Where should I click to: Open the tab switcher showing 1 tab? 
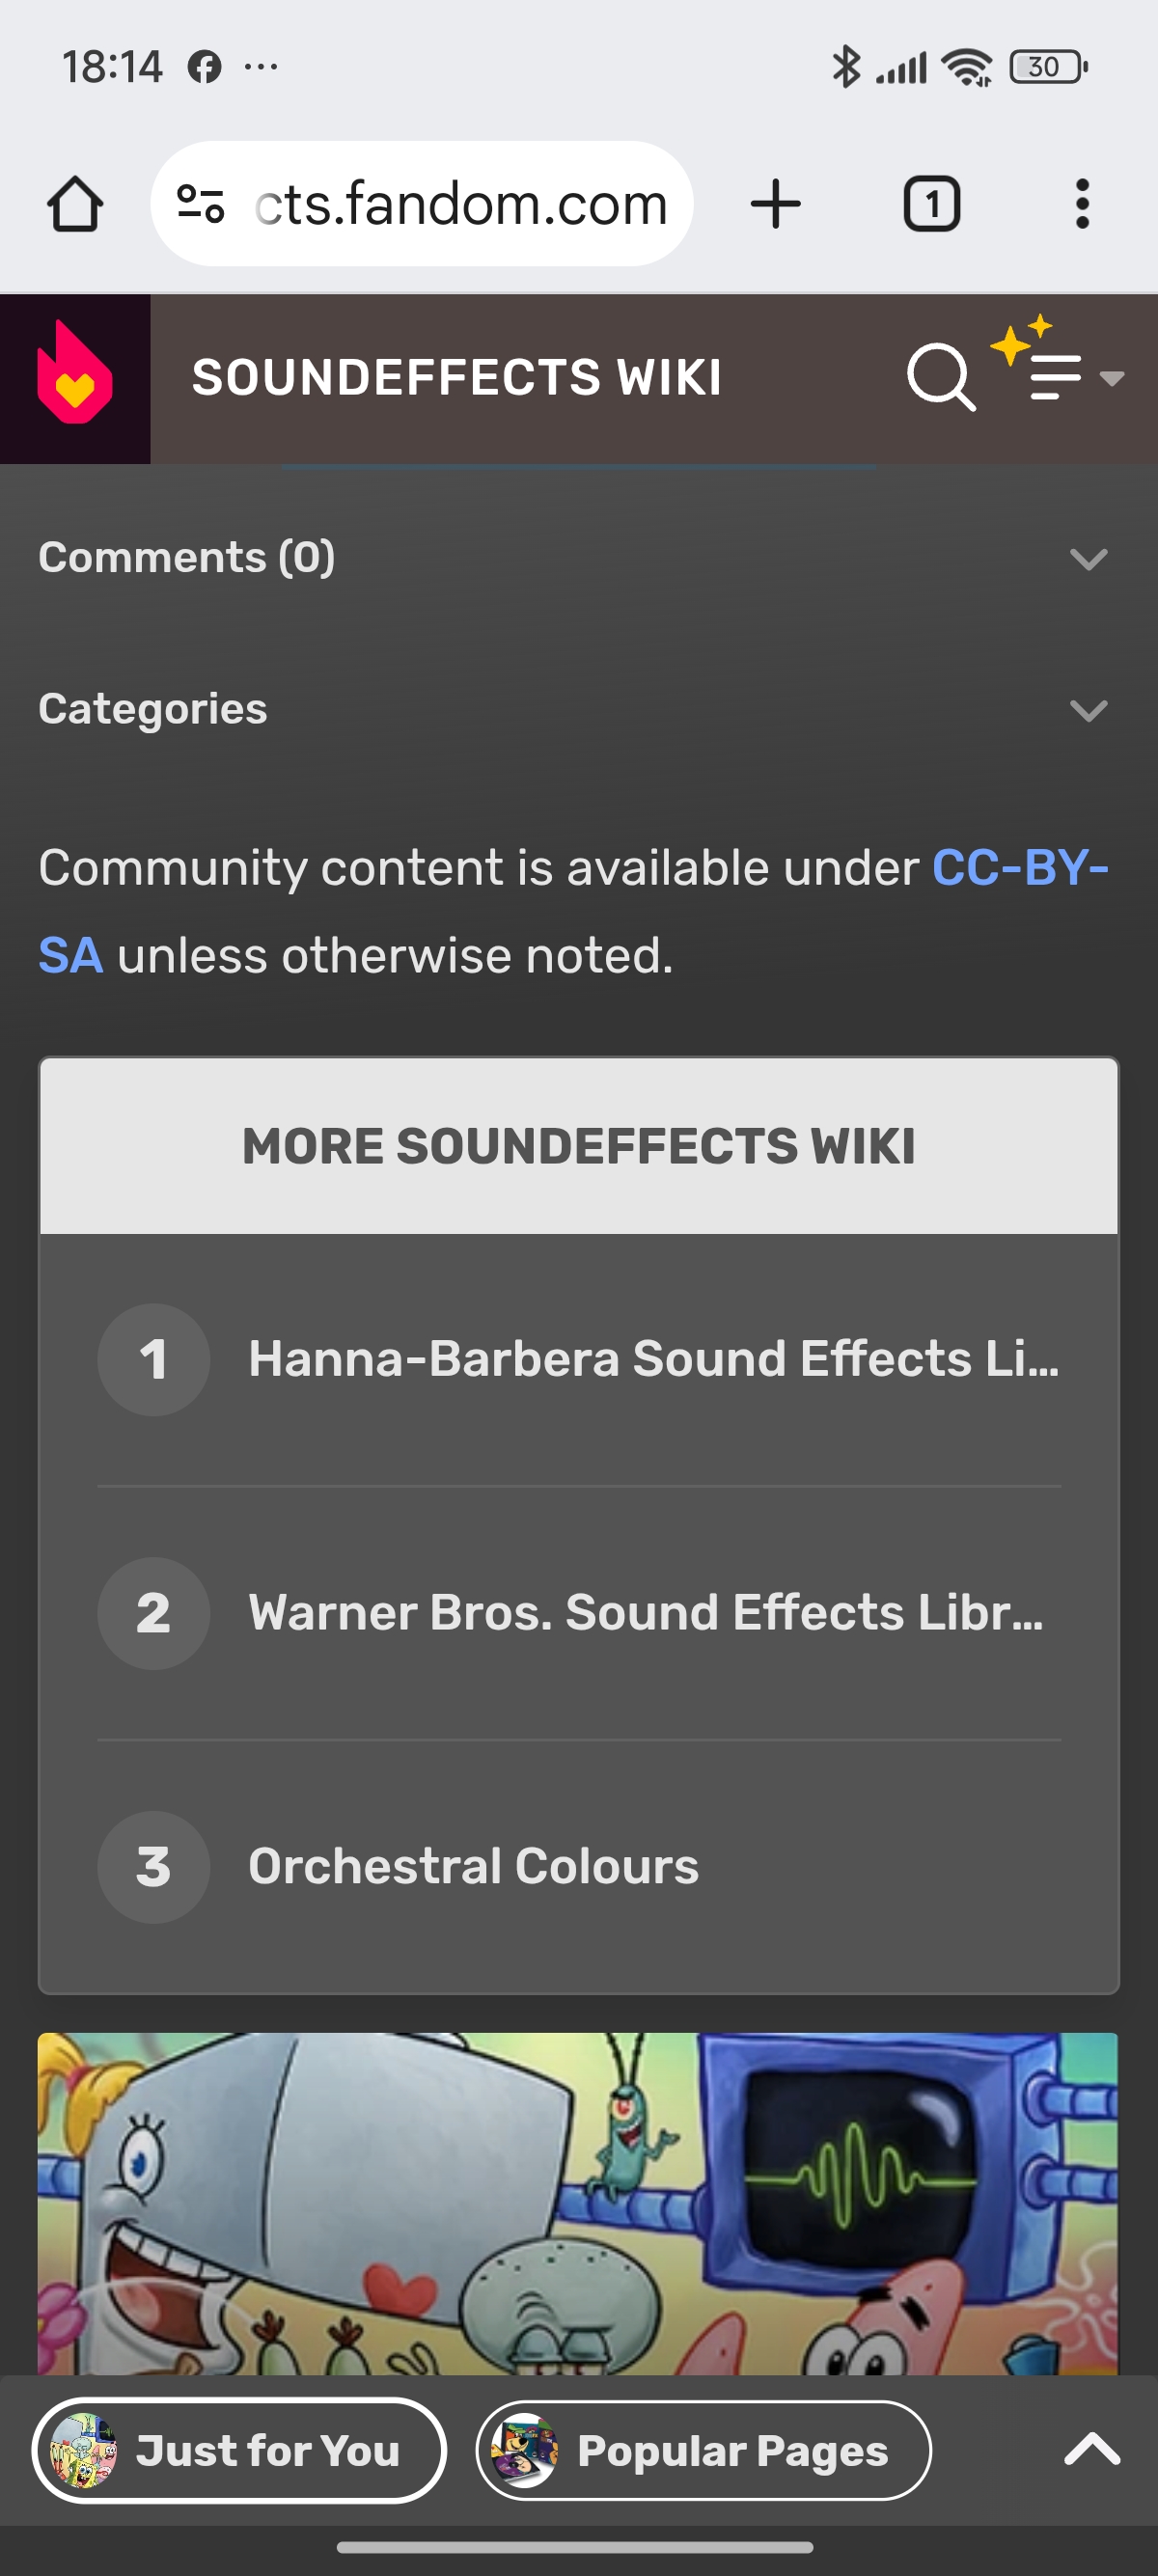931,205
